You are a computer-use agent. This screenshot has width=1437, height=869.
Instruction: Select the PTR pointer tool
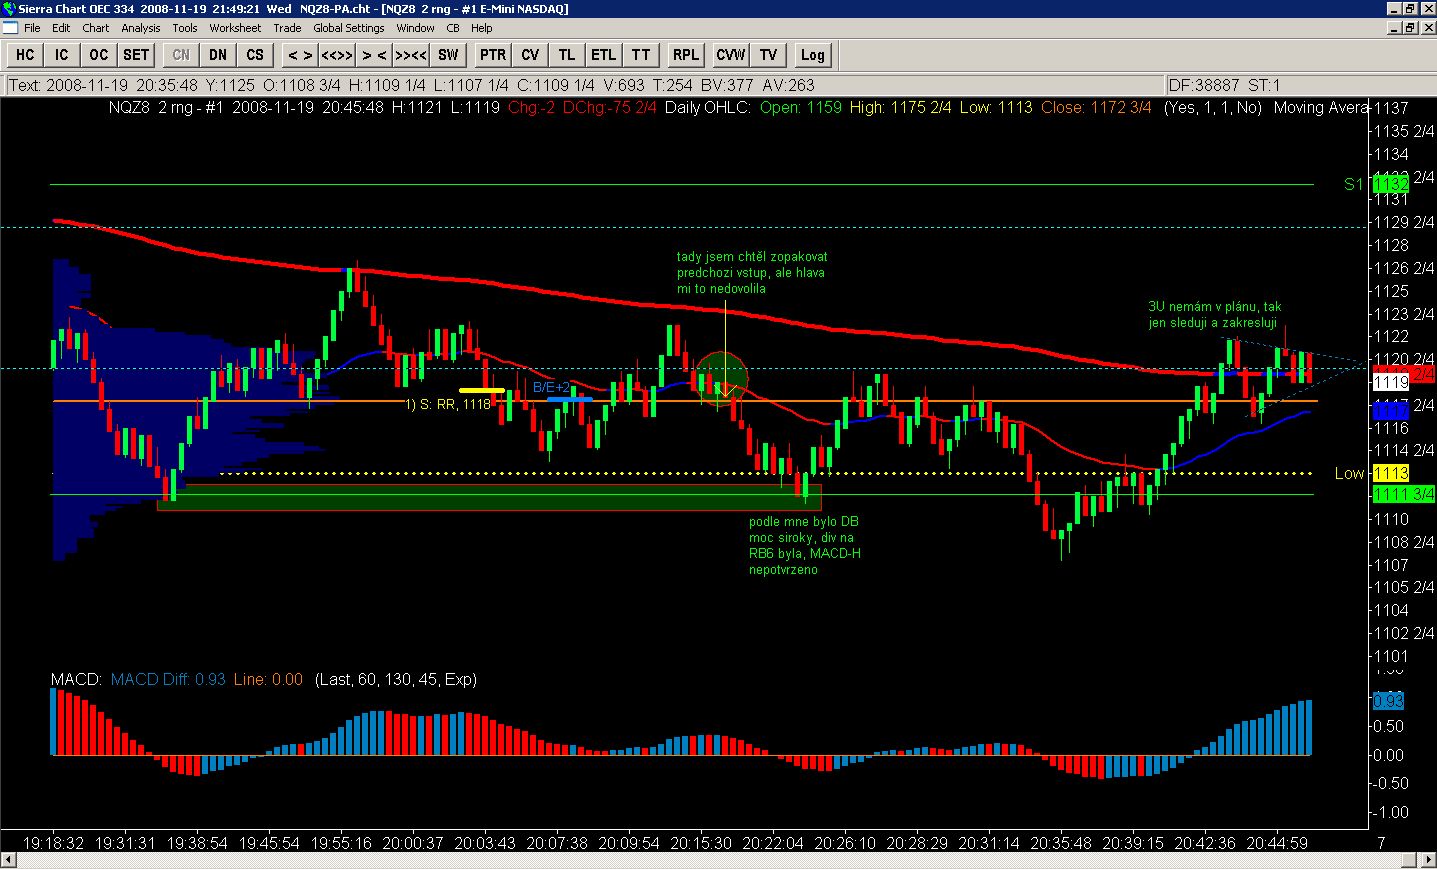493,55
